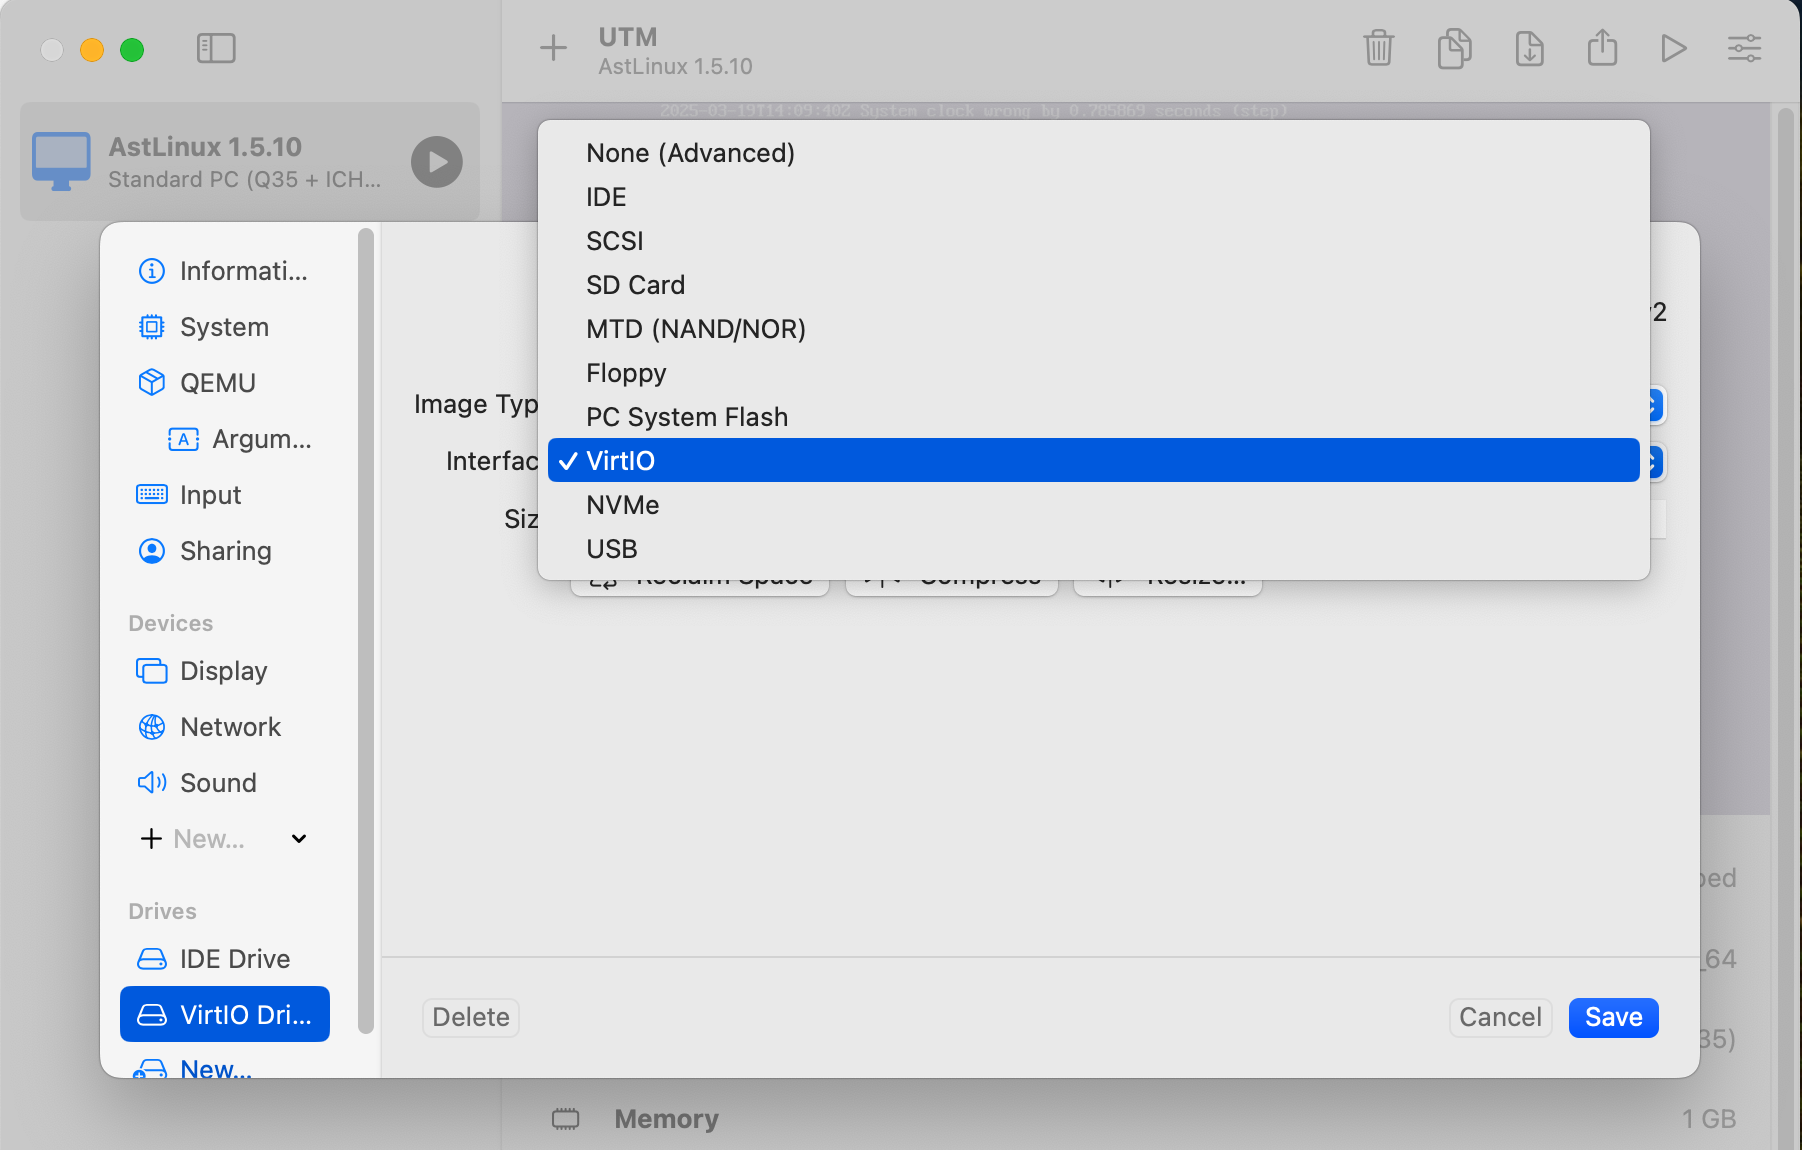Open the QEMU settings section
The height and width of the screenshot is (1150, 1802).
pyautogui.click(x=225, y=383)
